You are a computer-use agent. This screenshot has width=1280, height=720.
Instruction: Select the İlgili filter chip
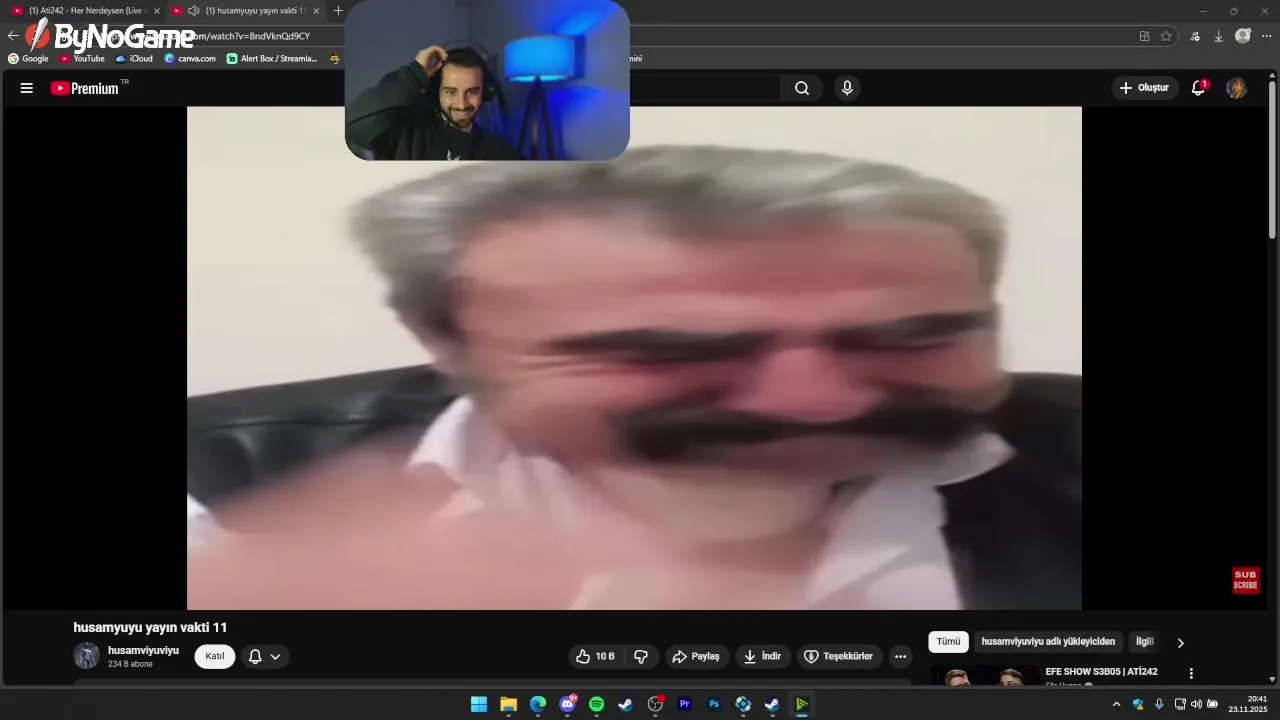tap(1144, 642)
